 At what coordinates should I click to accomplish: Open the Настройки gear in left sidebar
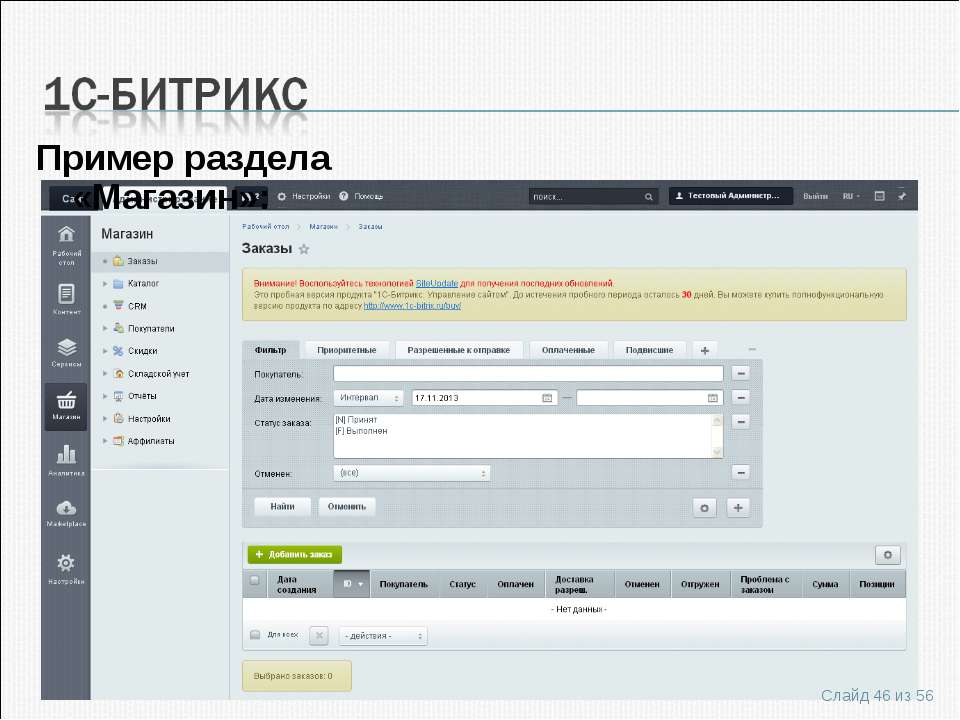pos(66,568)
